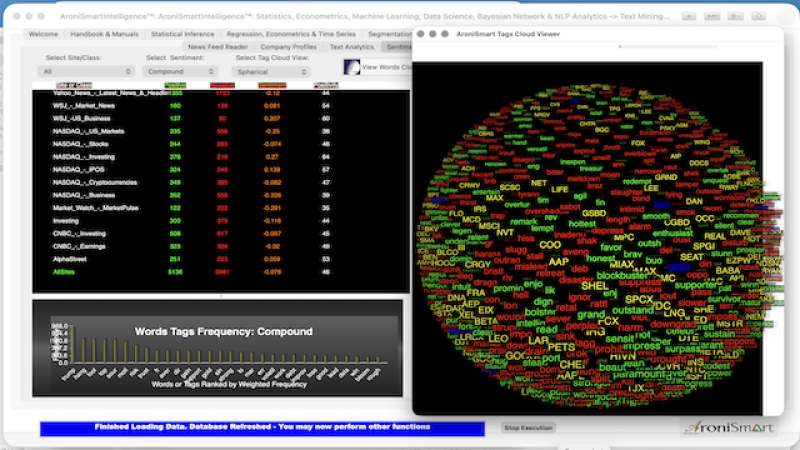Click the plus icon in the title bar toolbar
This screenshot has height=450, width=800.
tap(689, 16)
